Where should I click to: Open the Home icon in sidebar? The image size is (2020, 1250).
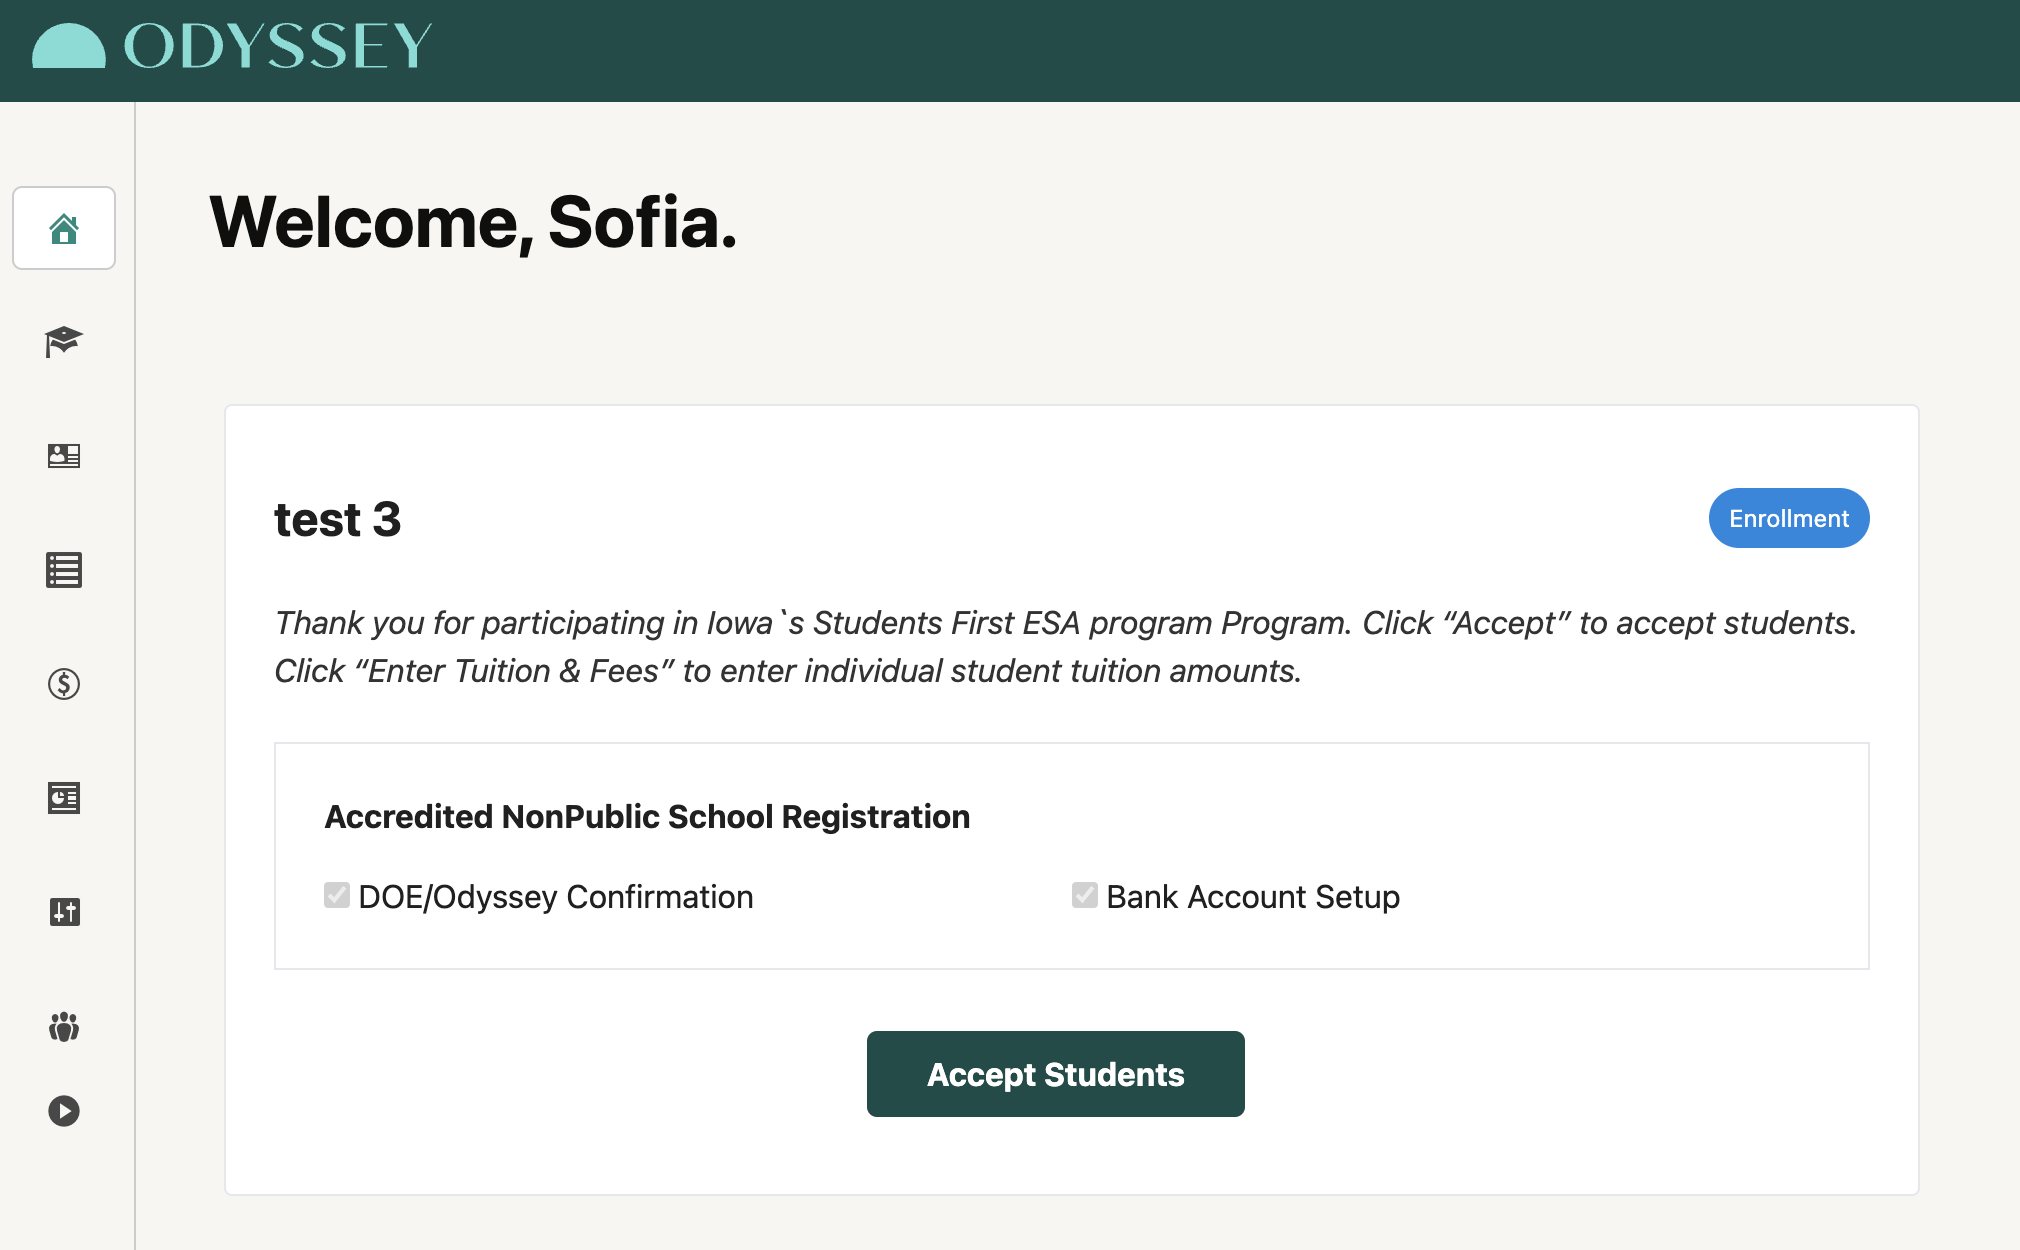pos(64,228)
